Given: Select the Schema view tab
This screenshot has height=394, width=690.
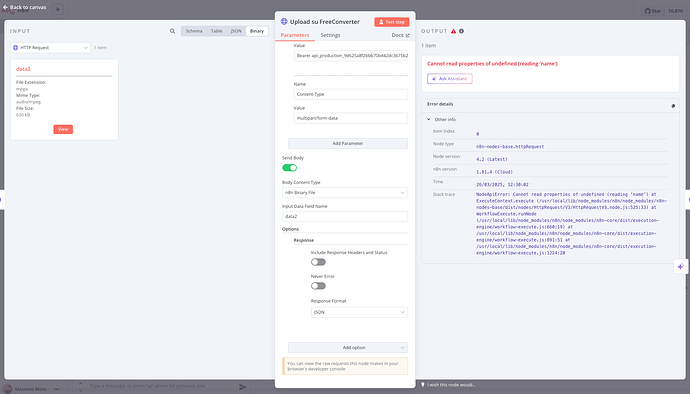Looking at the screenshot, I should click(x=194, y=31).
